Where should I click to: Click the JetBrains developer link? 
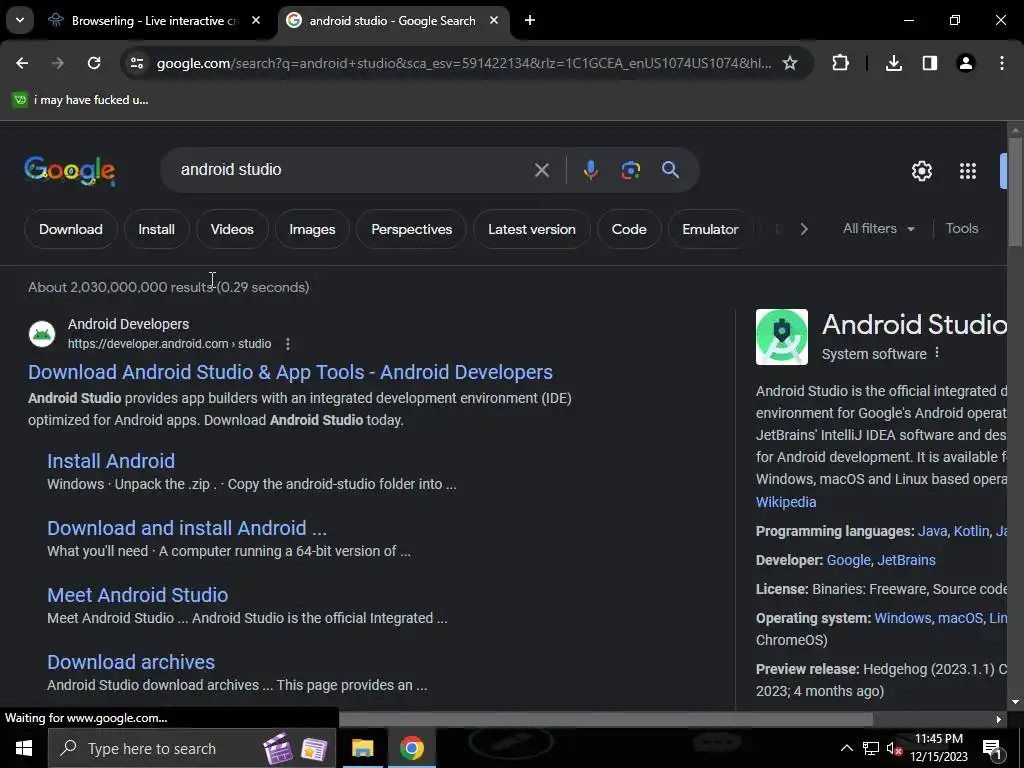pyautogui.click(x=906, y=560)
